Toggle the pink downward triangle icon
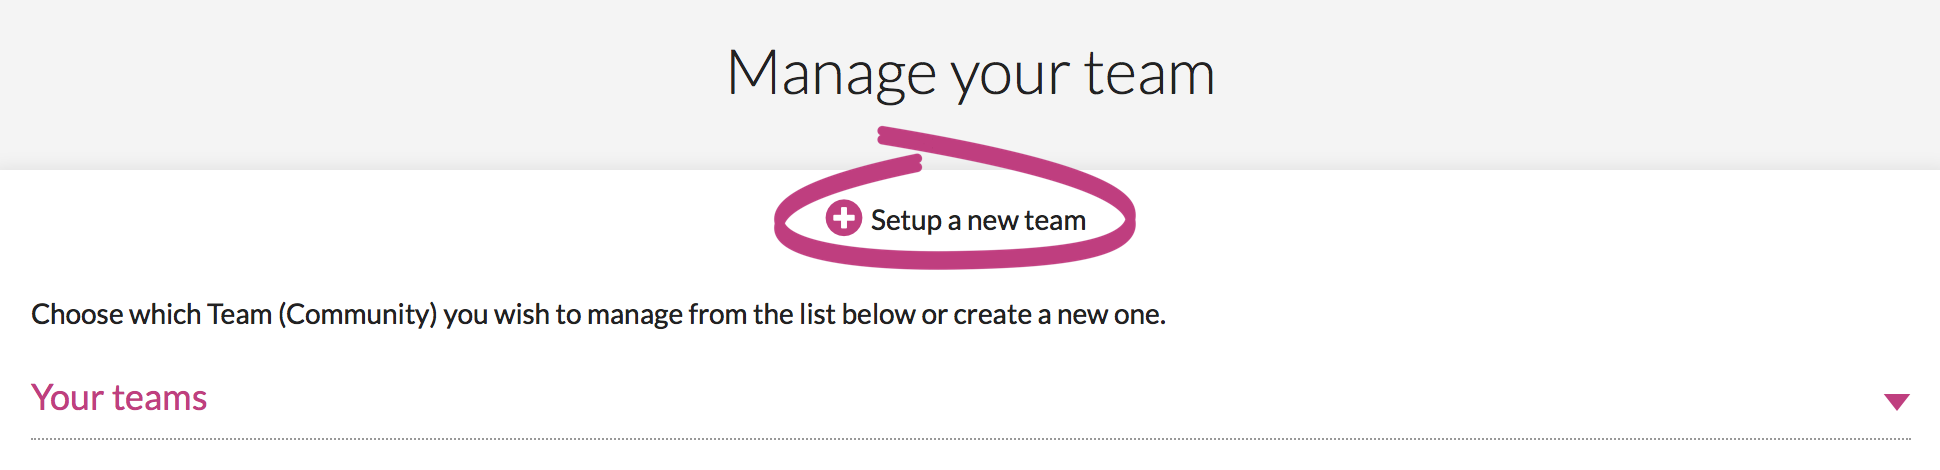 pos(1896,401)
